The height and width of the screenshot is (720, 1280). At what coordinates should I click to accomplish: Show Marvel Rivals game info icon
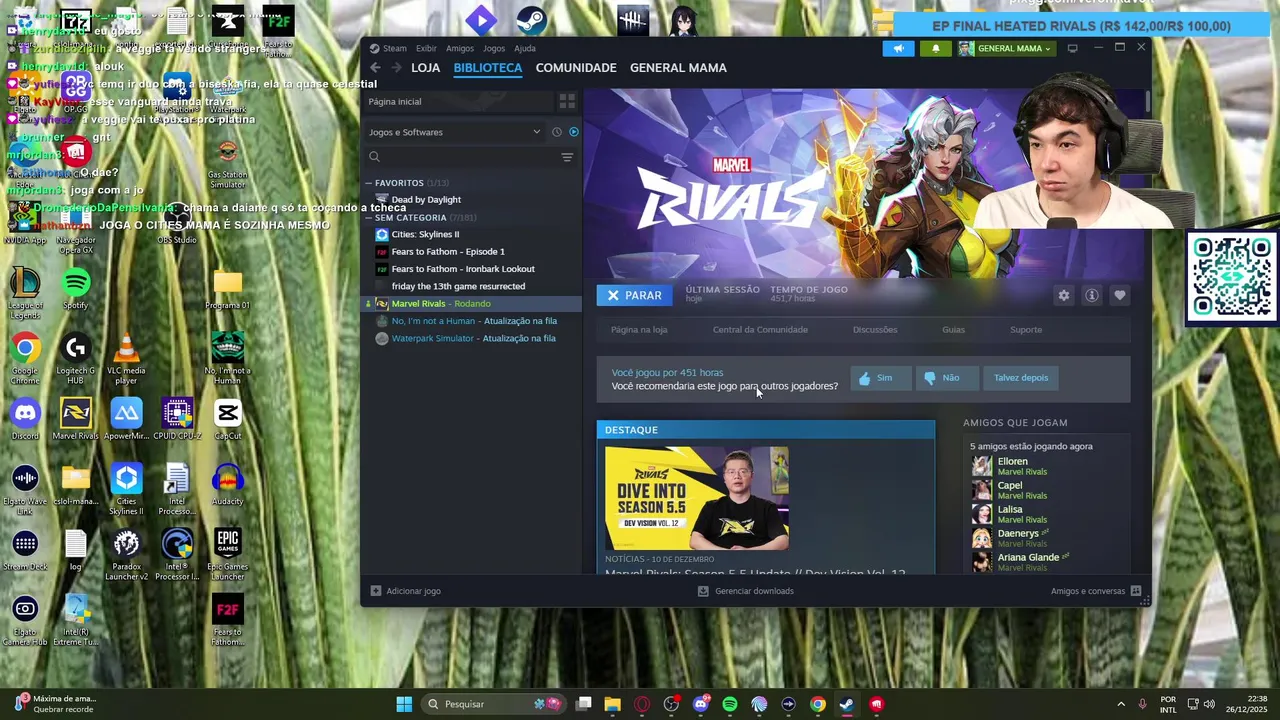(1092, 295)
